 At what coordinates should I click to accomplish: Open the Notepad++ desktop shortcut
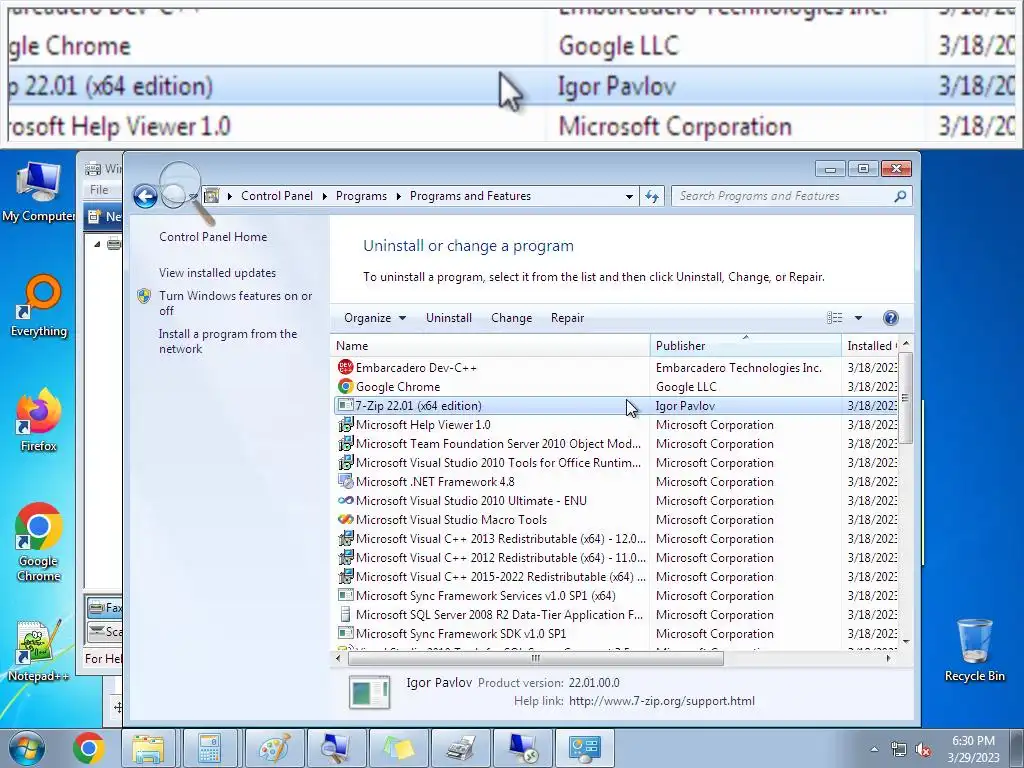pos(38,650)
